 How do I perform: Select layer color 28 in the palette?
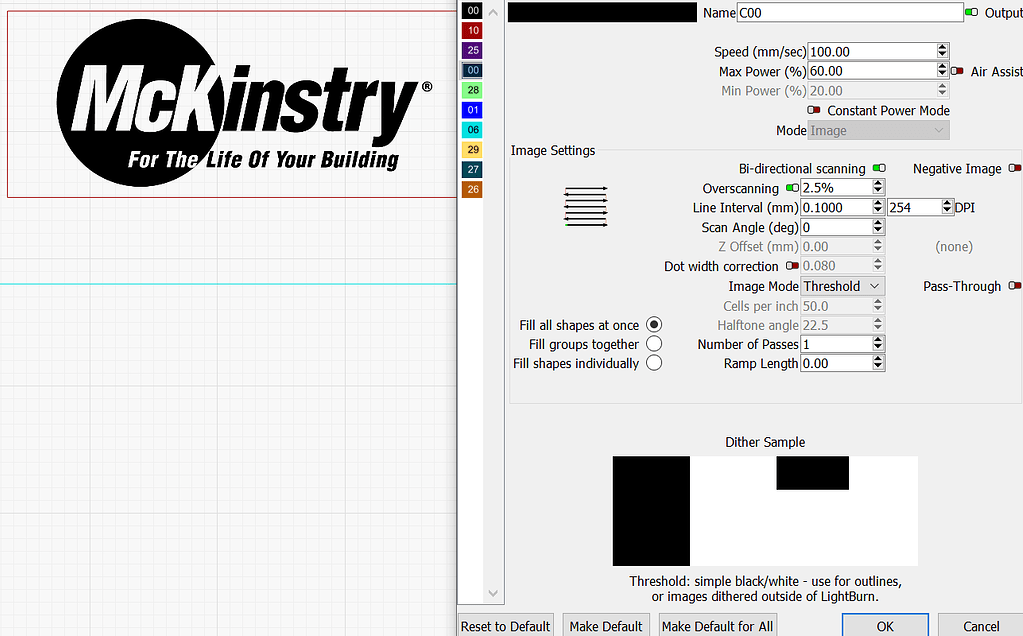(x=471, y=89)
